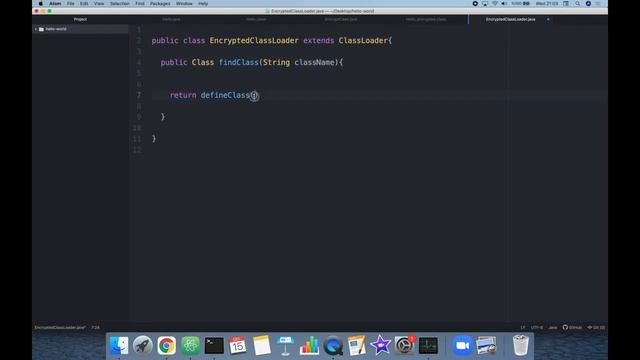
Task: Open the Atom application menu
Action: coord(55,4)
